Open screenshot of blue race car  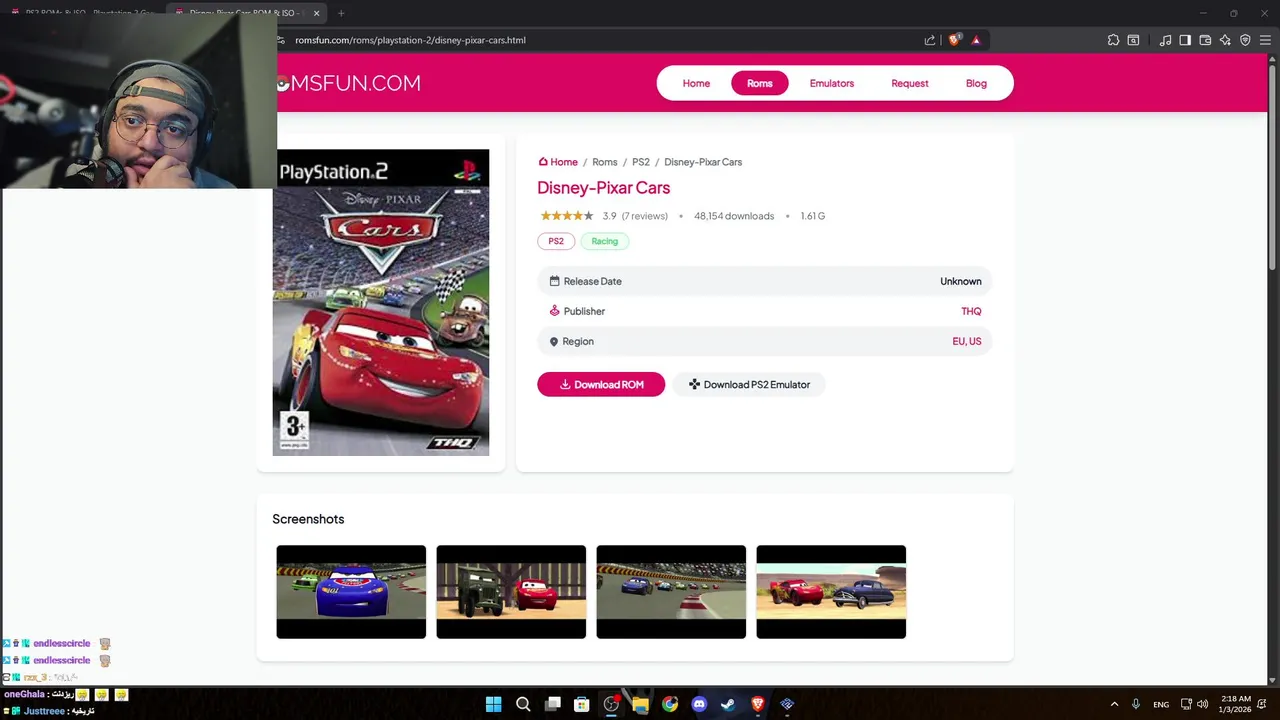(x=351, y=592)
